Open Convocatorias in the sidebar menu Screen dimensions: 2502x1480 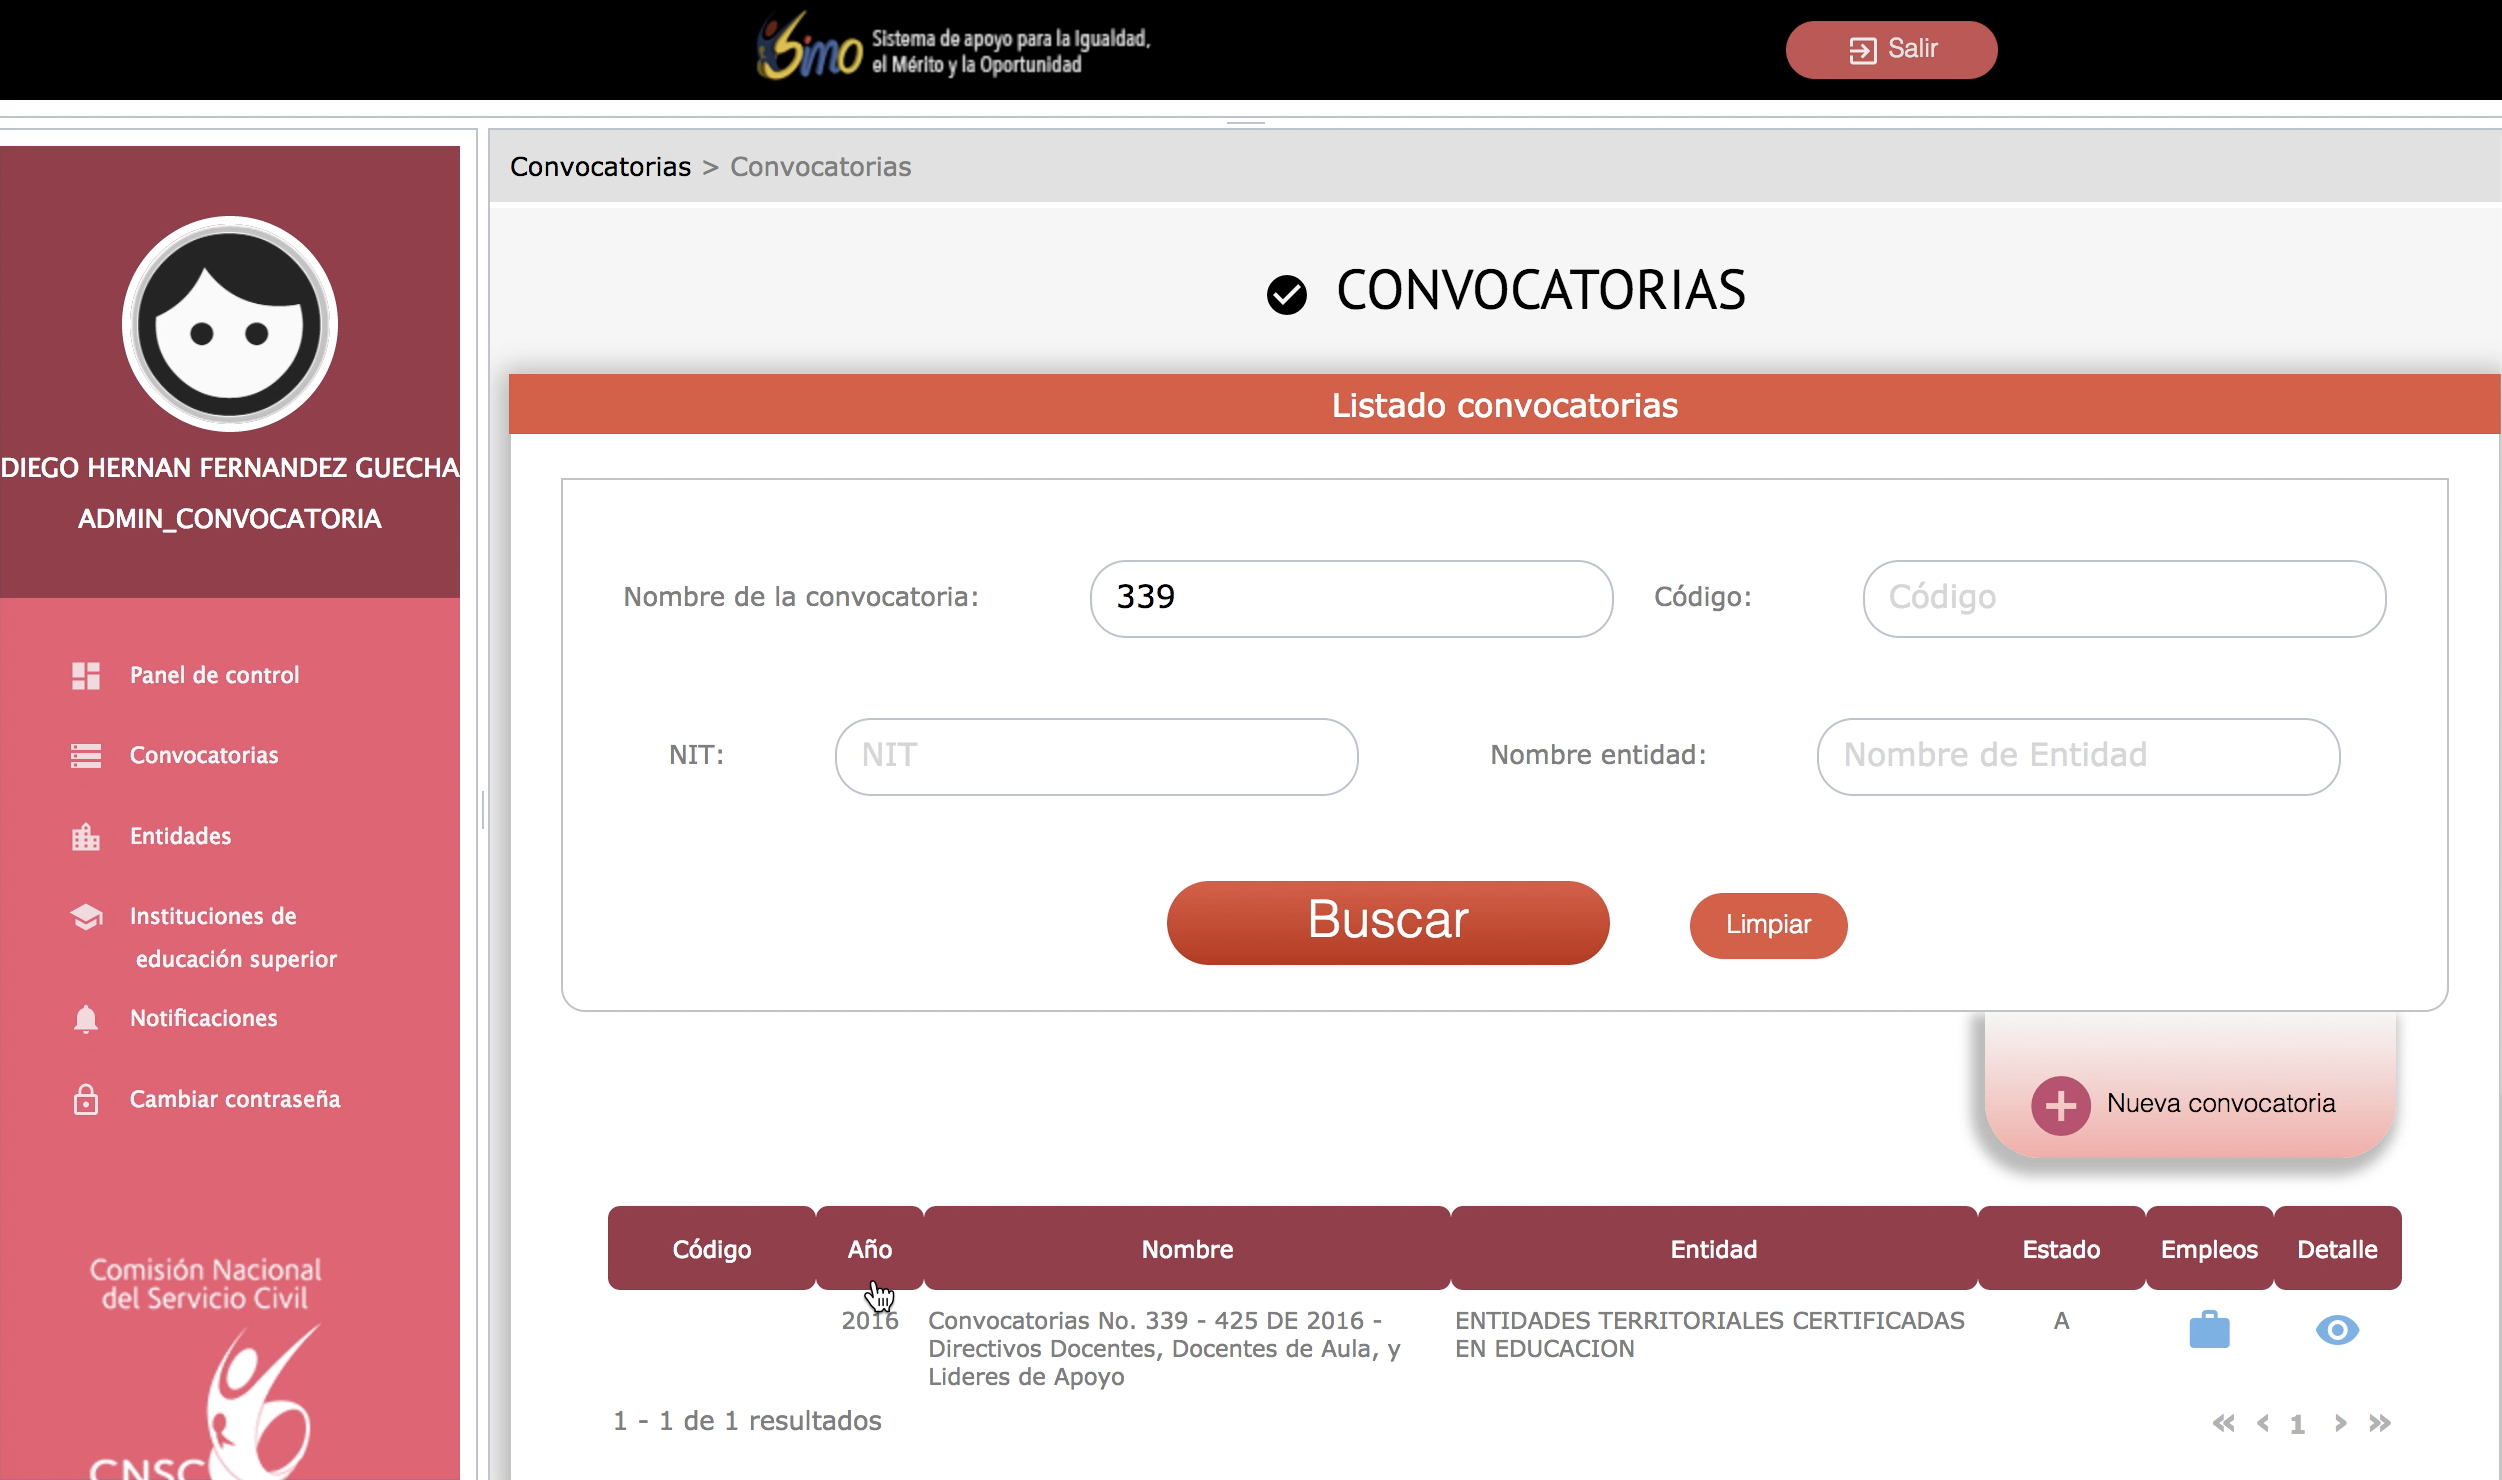tap(204, 756)
